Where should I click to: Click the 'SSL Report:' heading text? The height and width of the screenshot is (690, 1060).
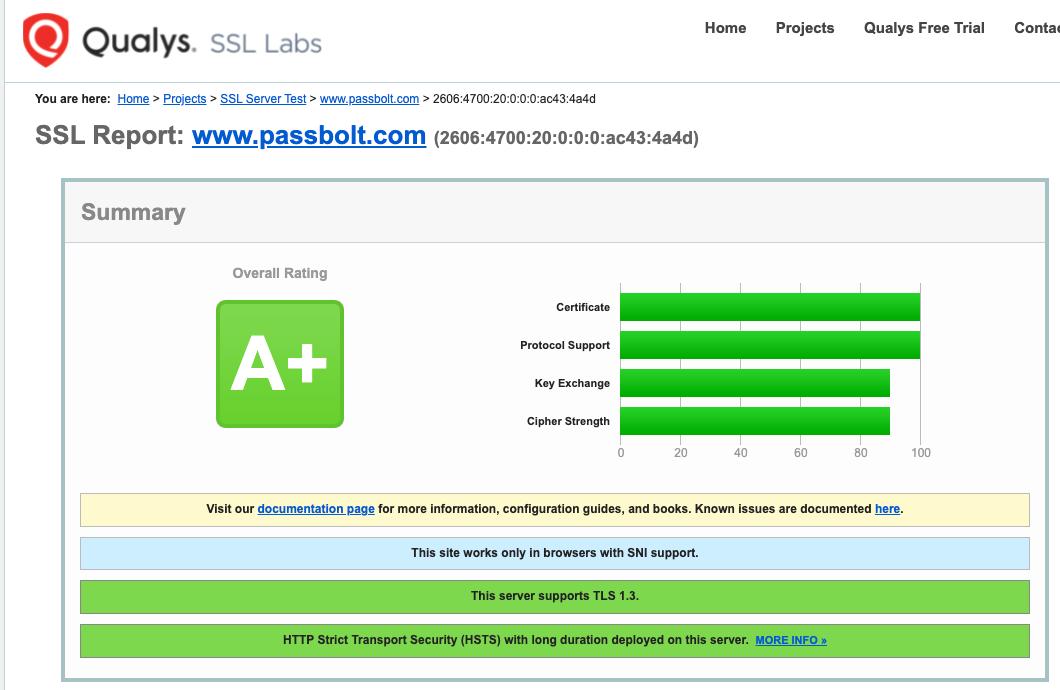pyautogui.click(x=110, y=135)
